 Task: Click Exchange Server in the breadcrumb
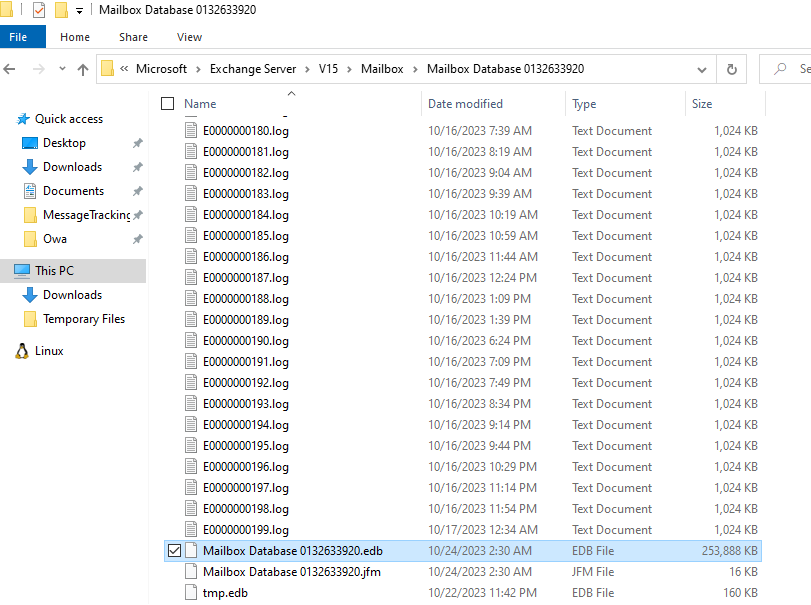[x=253, y=69]
